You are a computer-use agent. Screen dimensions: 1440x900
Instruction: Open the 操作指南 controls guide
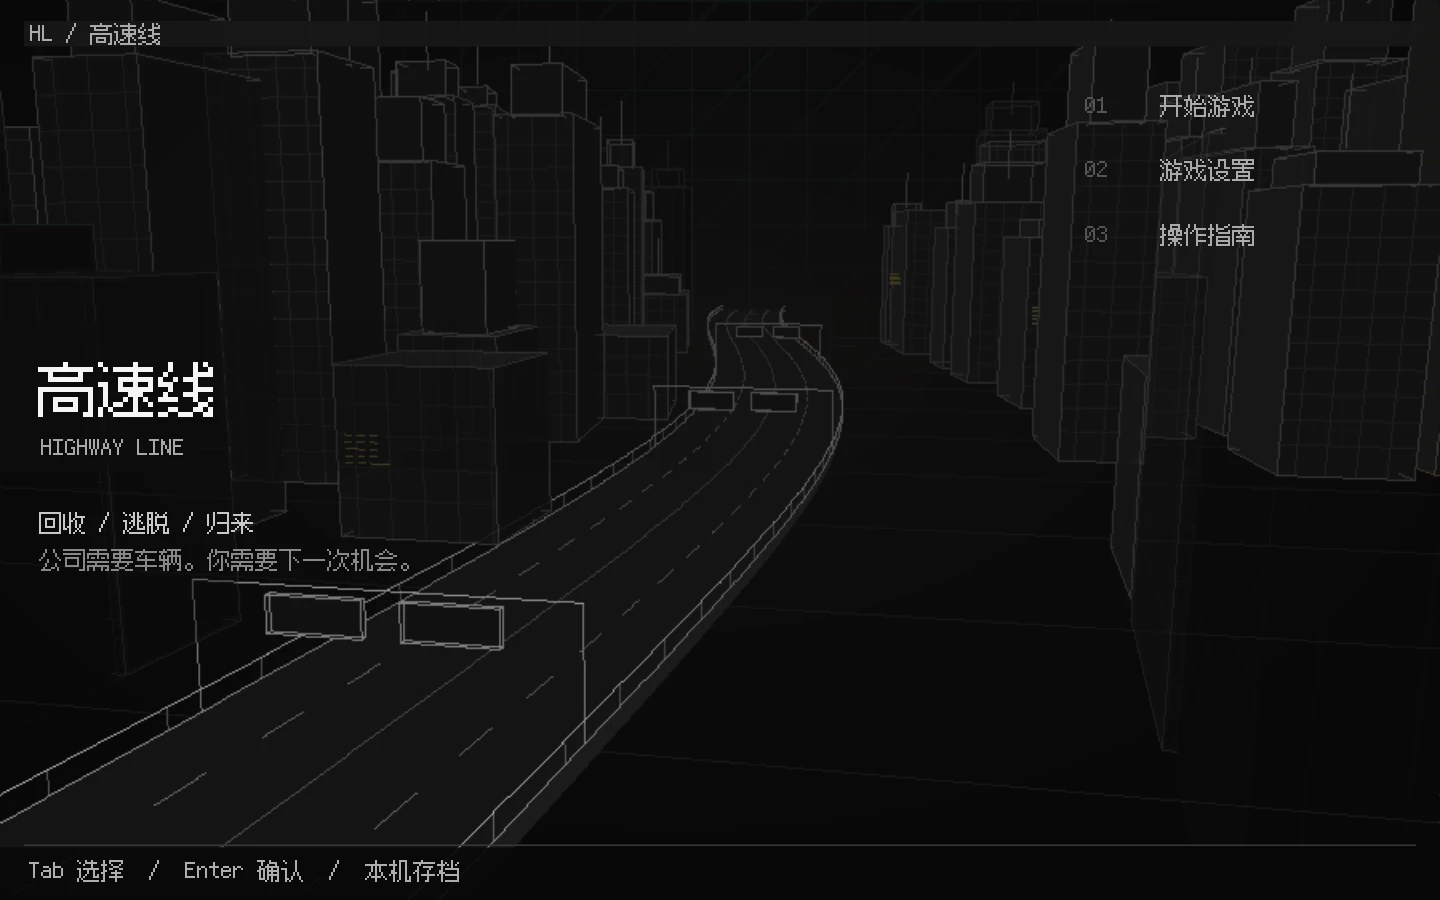[x=1206, y=235]
